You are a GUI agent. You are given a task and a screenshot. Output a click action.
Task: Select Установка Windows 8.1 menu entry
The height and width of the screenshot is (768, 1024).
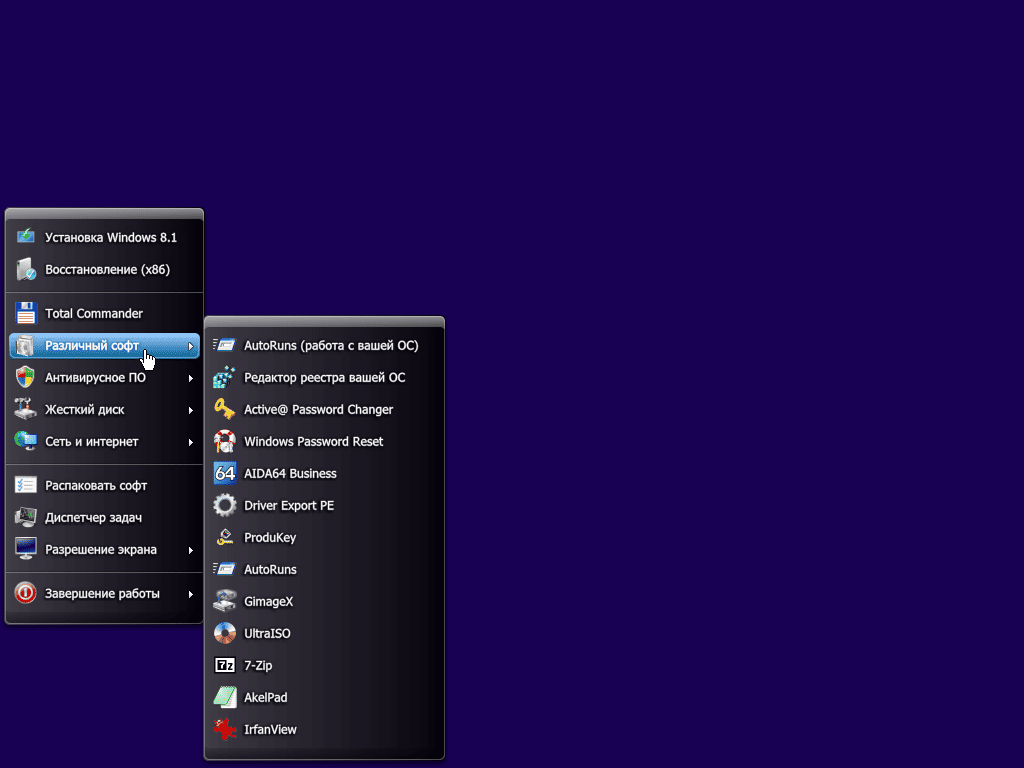(x=110, y=237)
